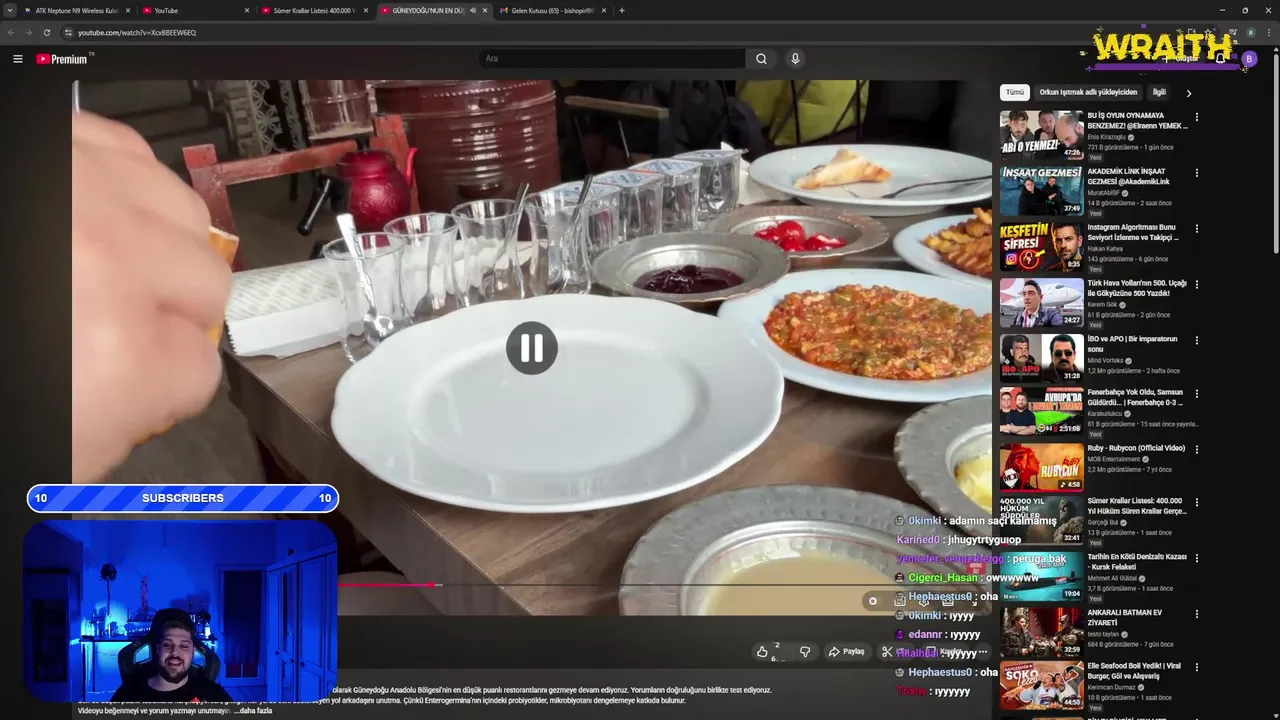Click the search magnifier button
Screen dimensions: 1280x720
pyautogui.click(x=761, y=59)
